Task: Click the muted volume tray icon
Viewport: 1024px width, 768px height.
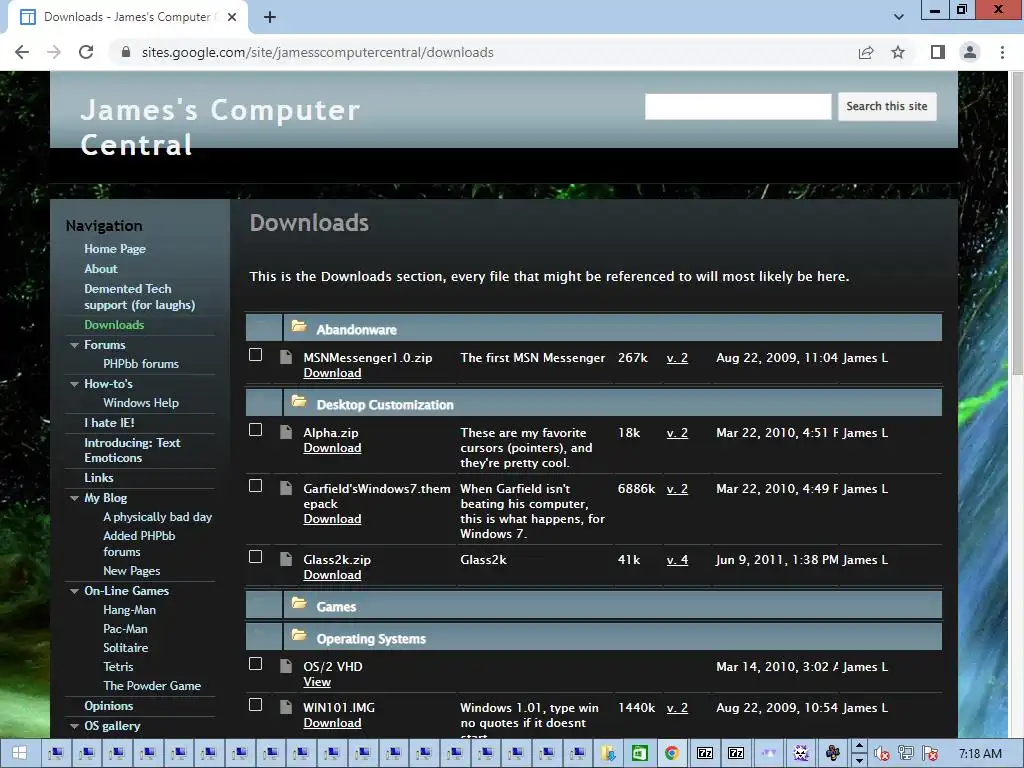Action: click(x=881, y=754)
